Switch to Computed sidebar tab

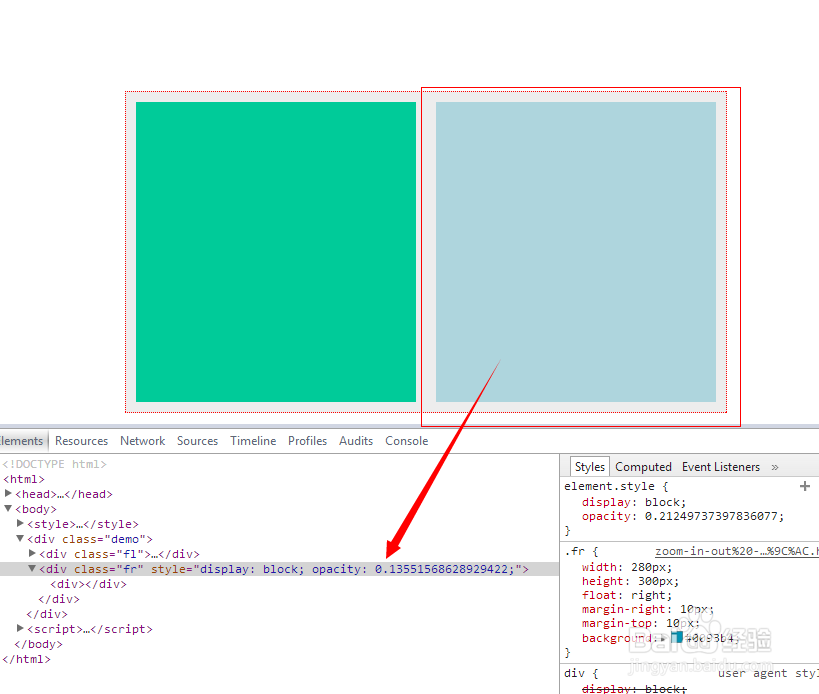click(643, 466)
